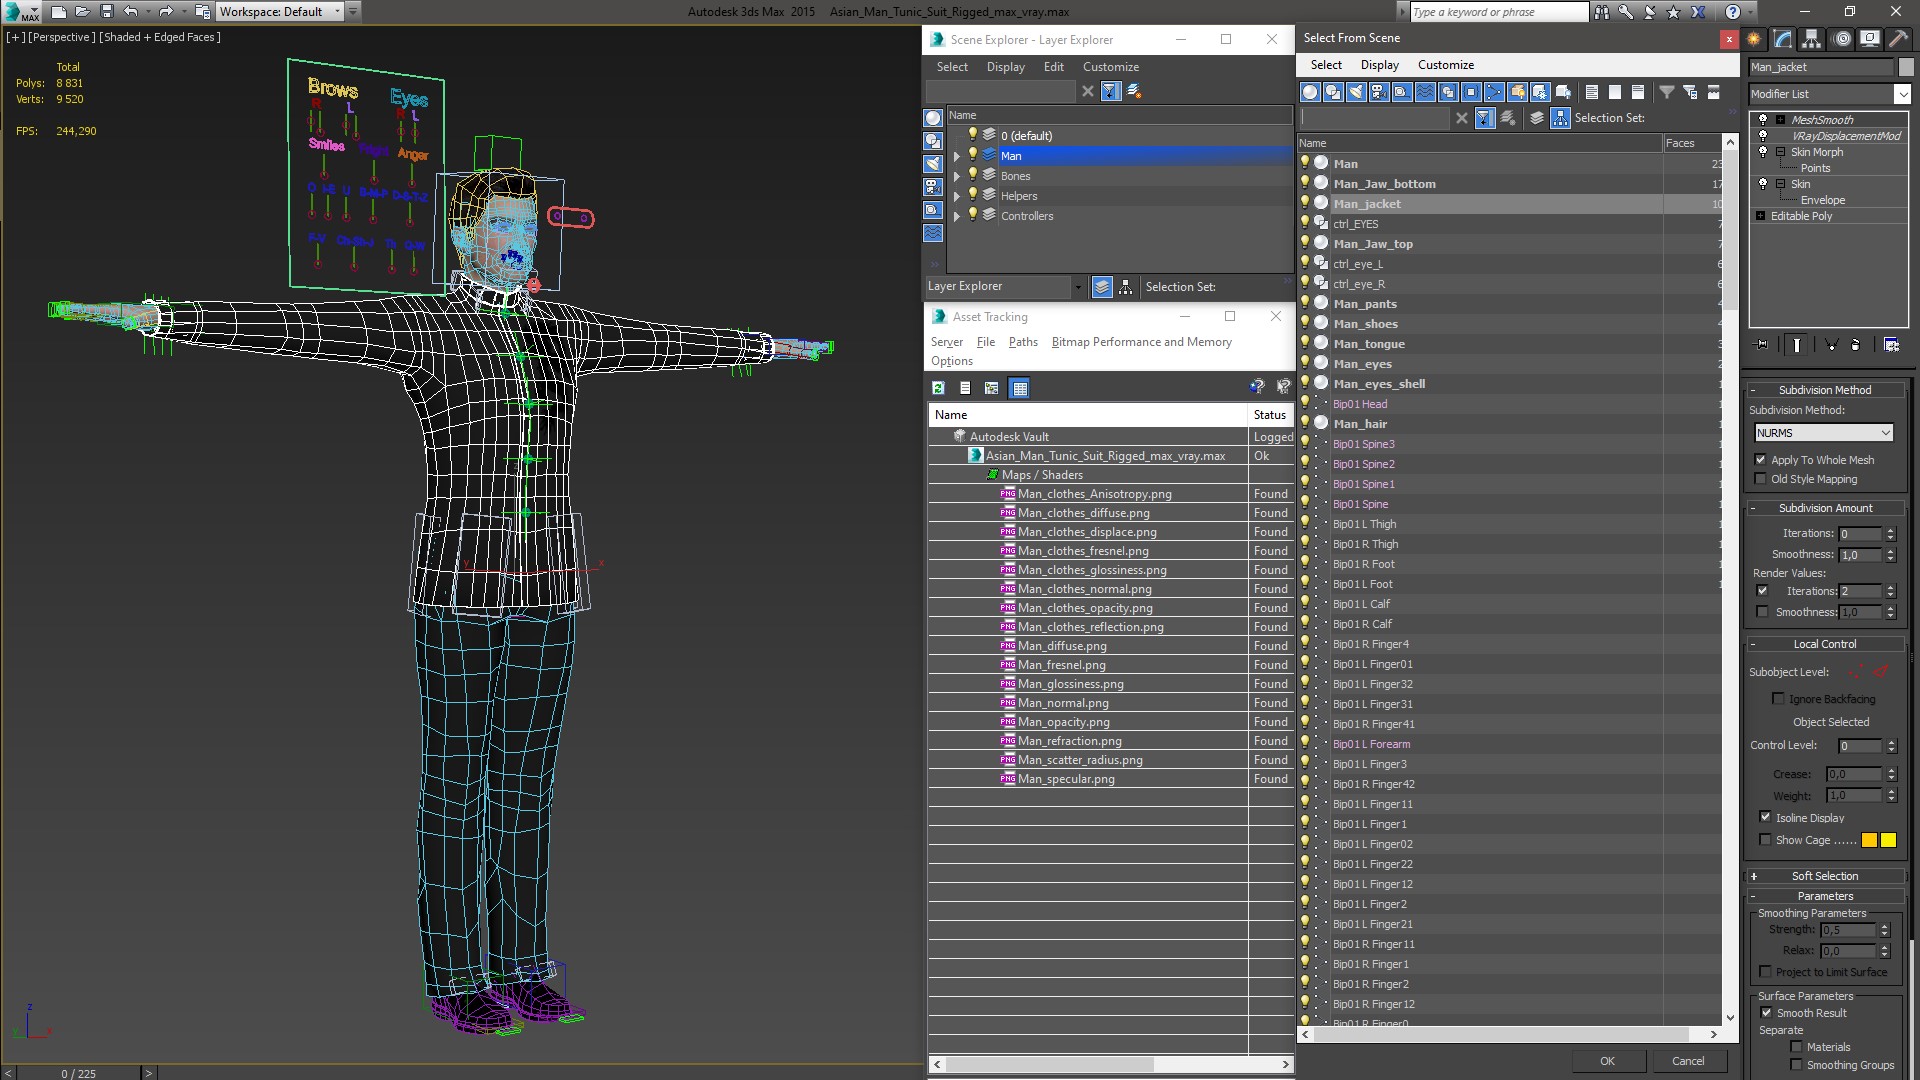
Task: Select the VRayDisplacementMod icon
Action: 1763,136
